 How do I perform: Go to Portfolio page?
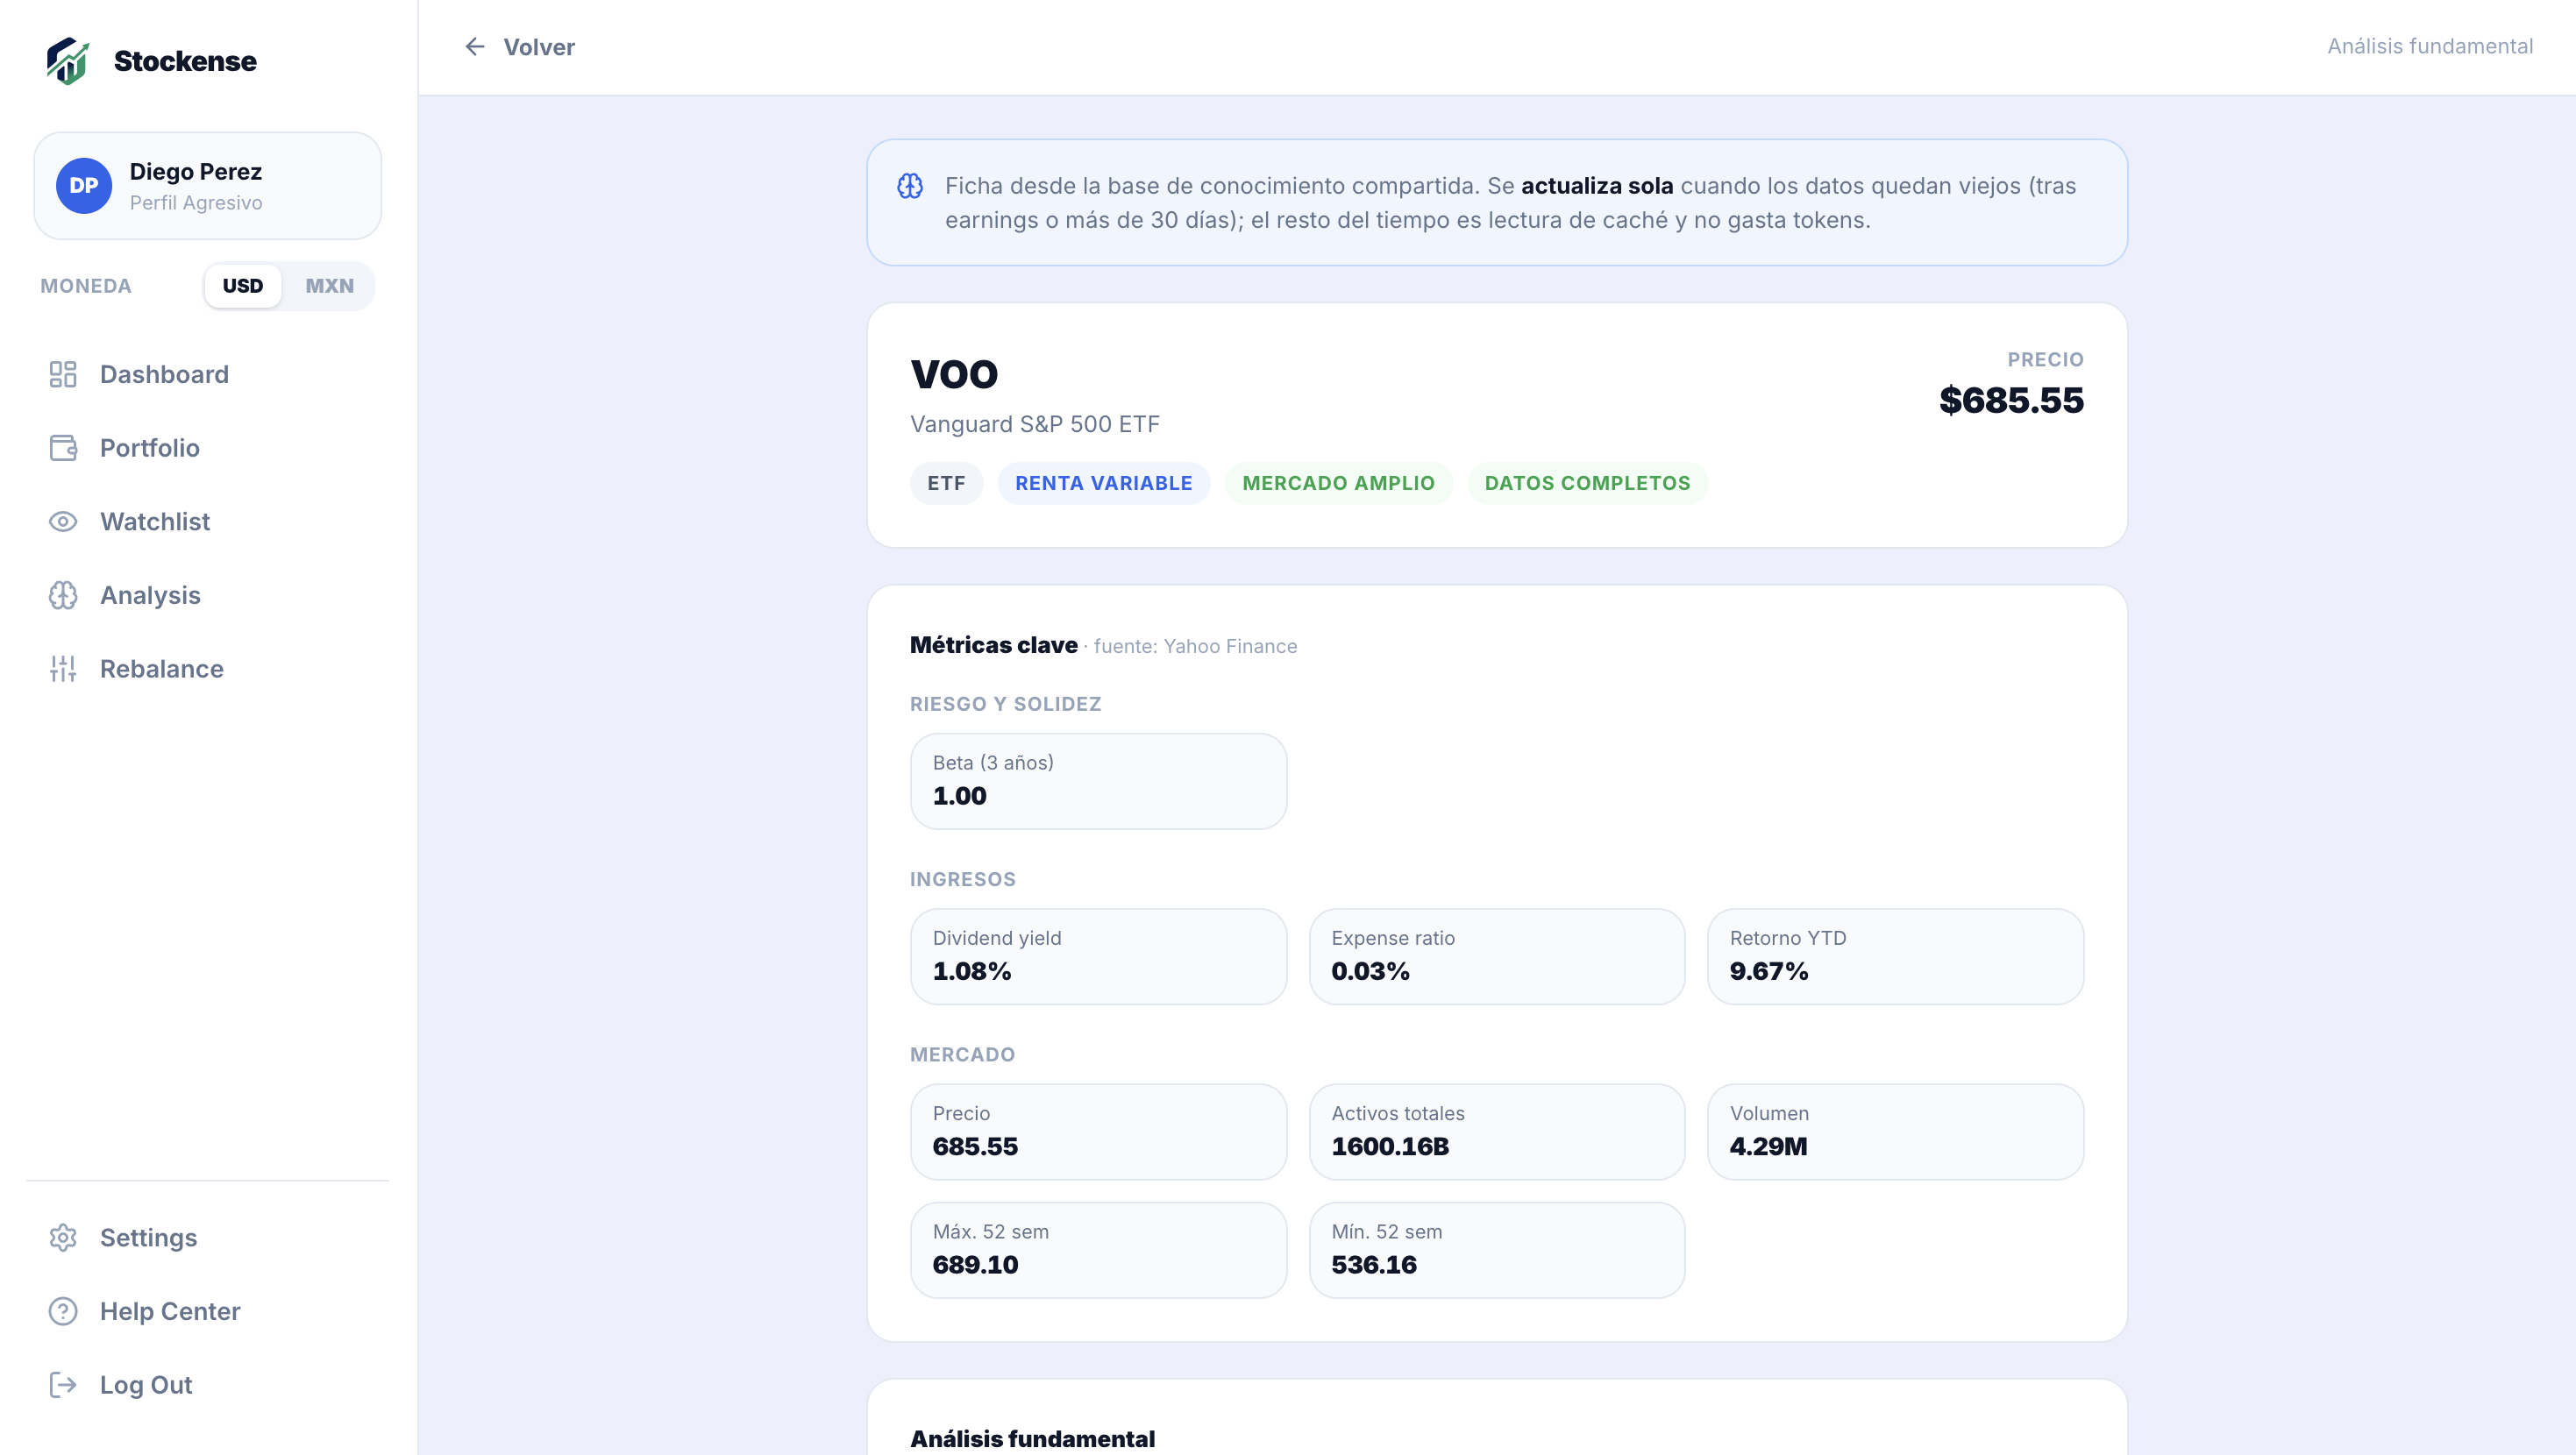coord(208,448)
